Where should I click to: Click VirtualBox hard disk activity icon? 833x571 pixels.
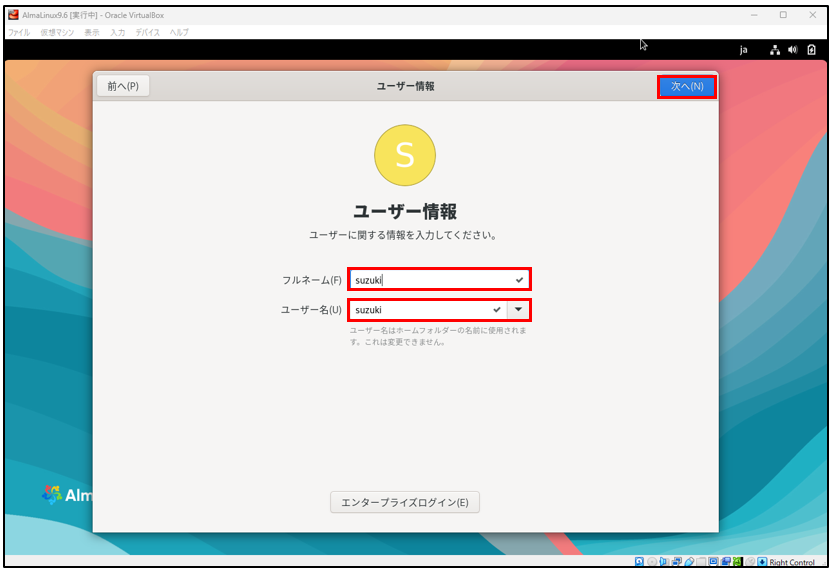[x=640, y=562]
